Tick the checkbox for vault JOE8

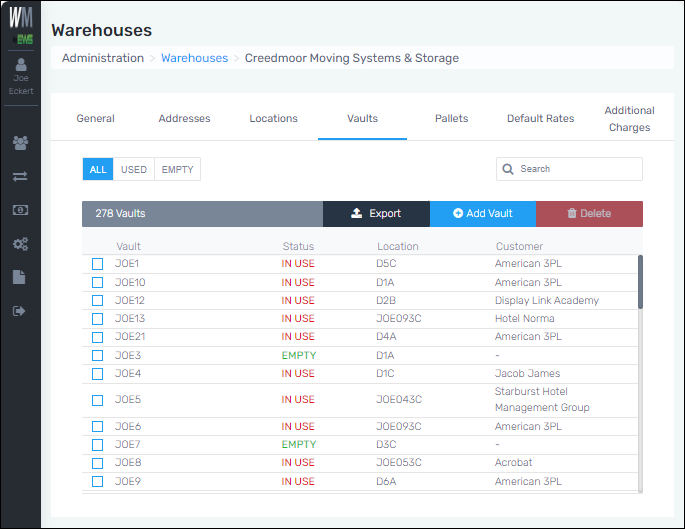coord(97,463)
